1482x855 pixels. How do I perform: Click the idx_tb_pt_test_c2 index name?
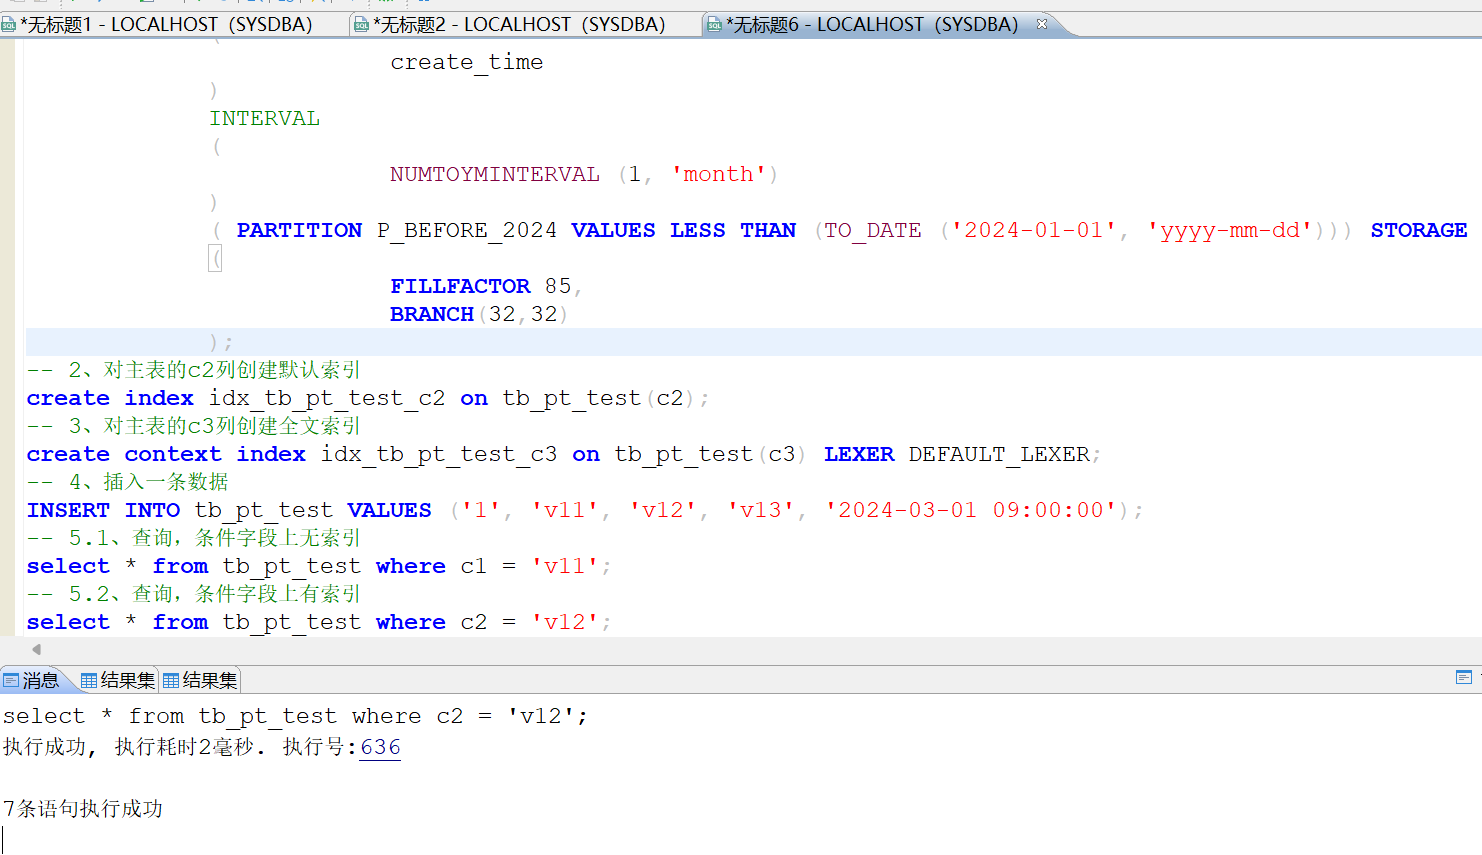pyautogui.click(x=327, y=398)
